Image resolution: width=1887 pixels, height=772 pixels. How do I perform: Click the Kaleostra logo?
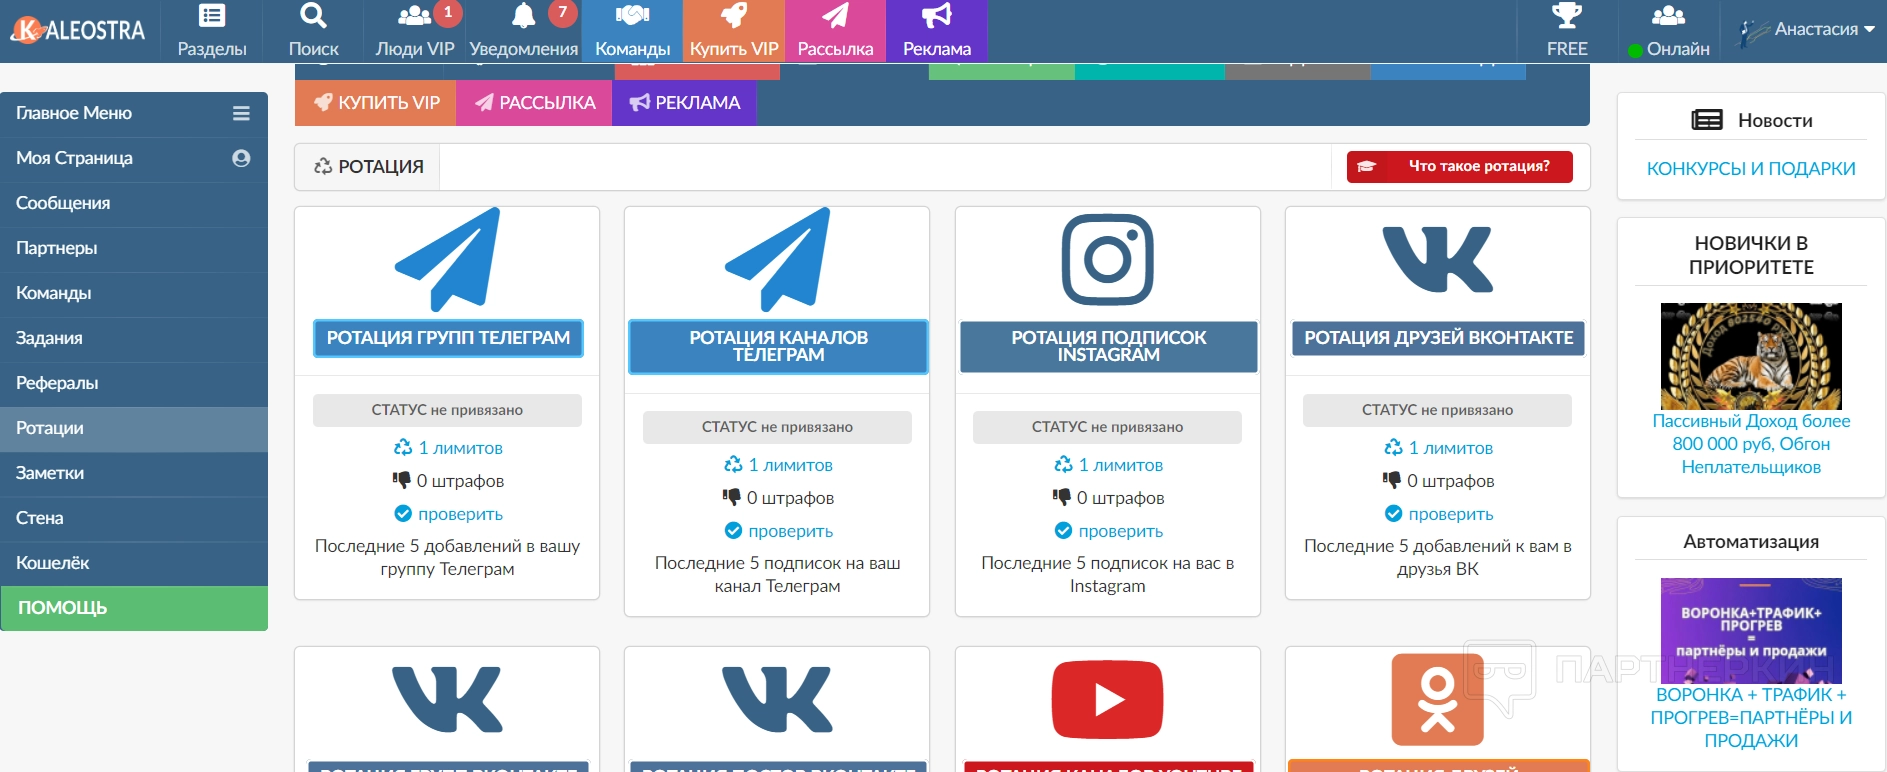tap(78, 30)
